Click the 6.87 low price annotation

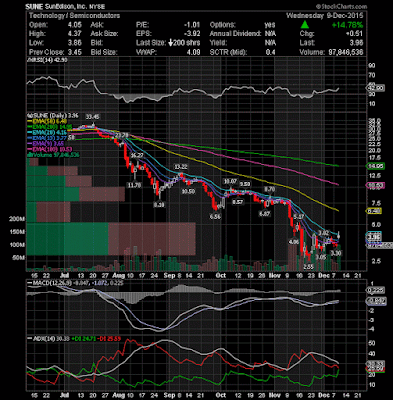click(x=264, y=214)
